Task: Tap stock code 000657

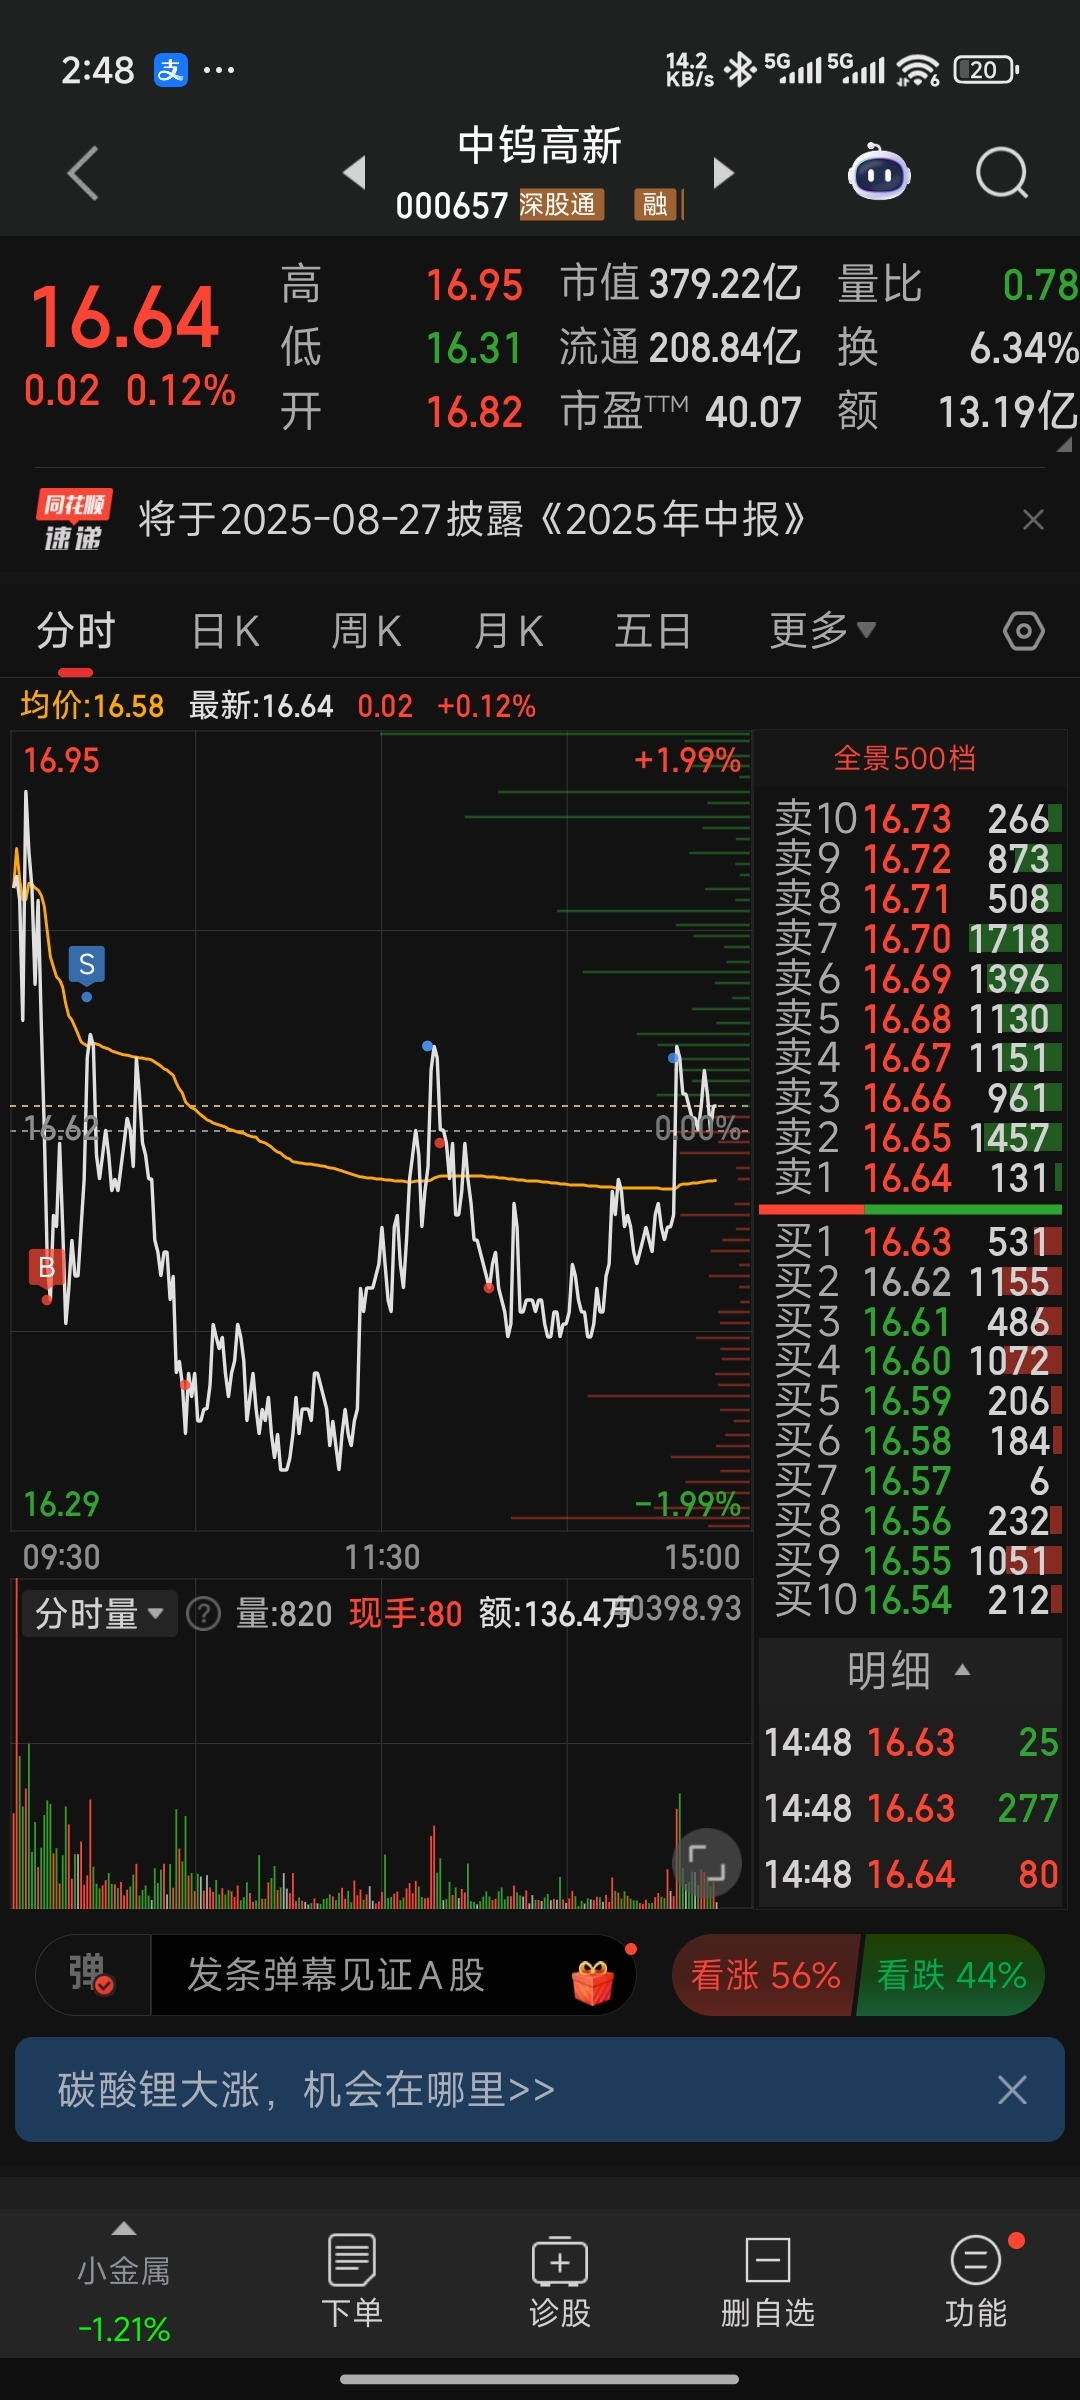Action: point(452,206)
